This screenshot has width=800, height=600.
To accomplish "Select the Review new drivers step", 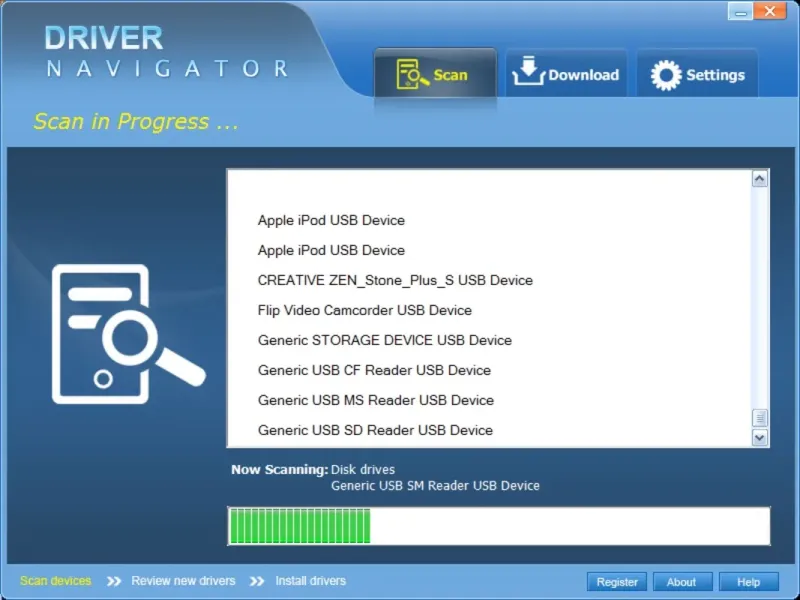I will click(x=183, y=581).
